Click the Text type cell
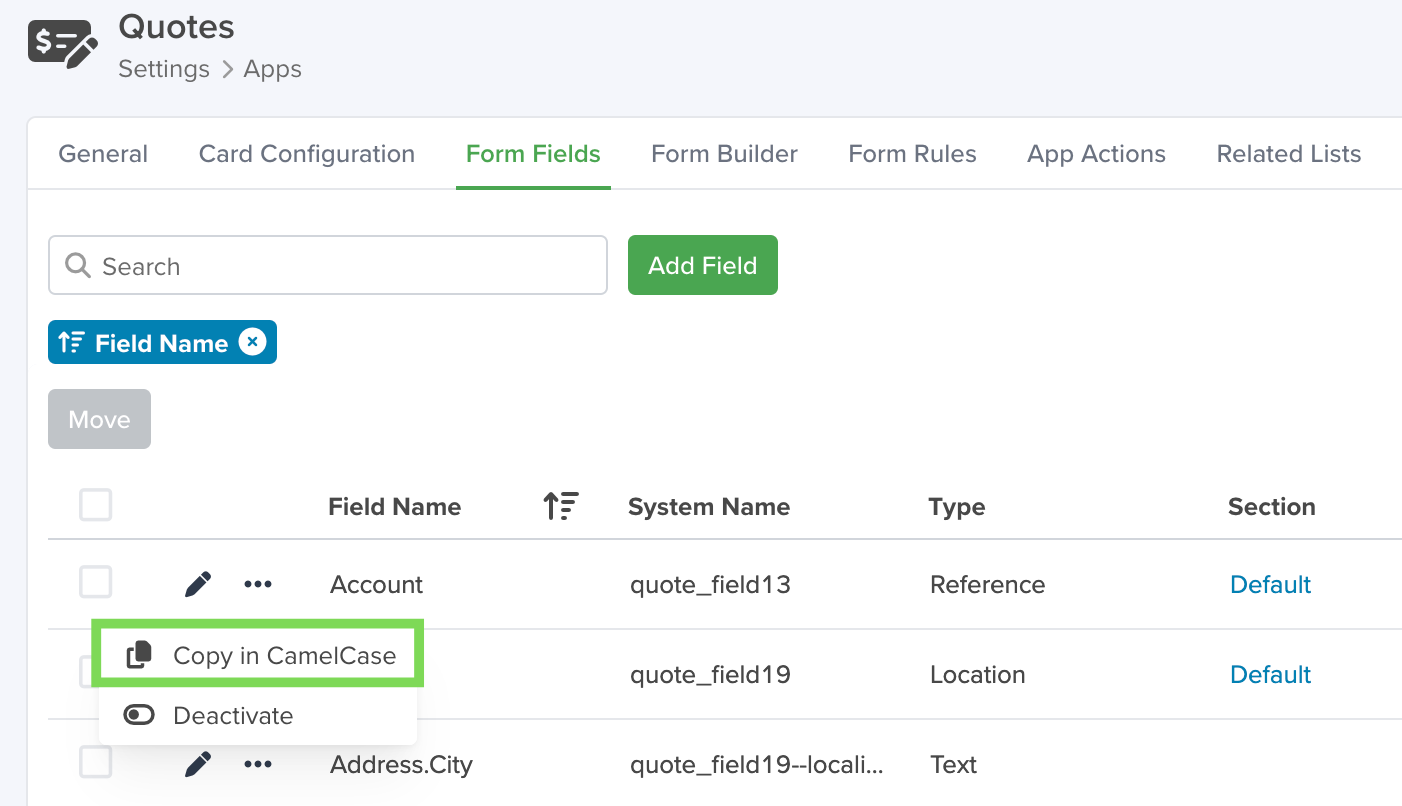Image resolution: width=1402 pixels, height=806 pixels. pos(953,764)
